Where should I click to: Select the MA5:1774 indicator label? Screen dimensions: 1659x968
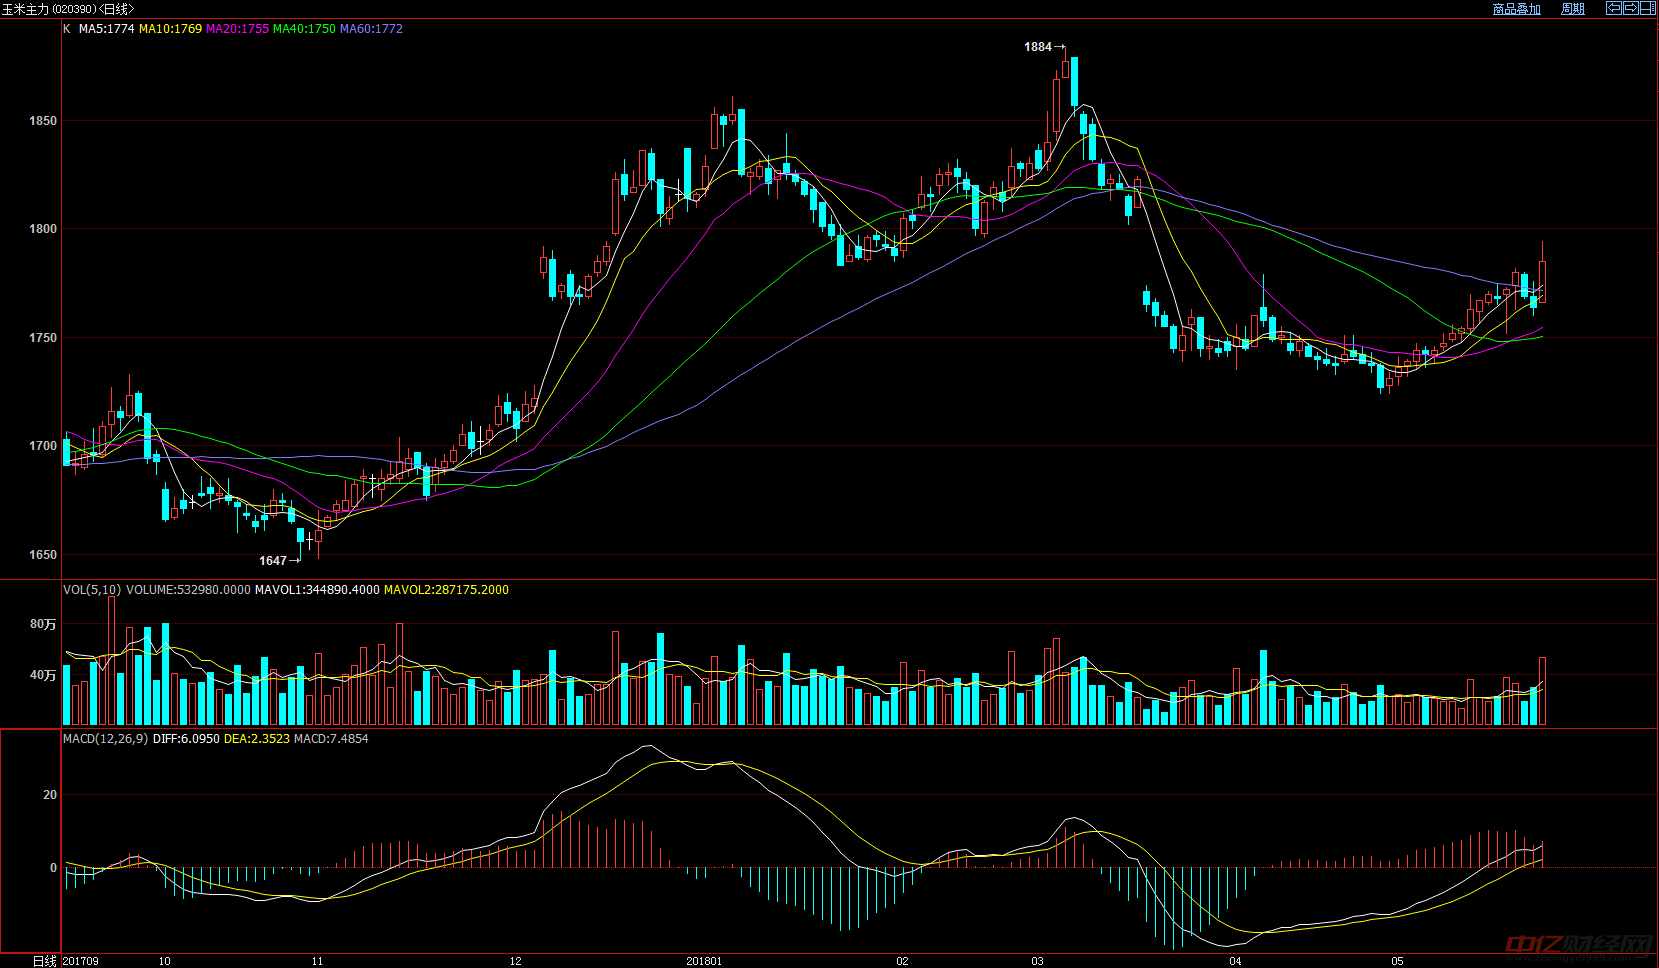pyautogui.click(x=106, y=29)
